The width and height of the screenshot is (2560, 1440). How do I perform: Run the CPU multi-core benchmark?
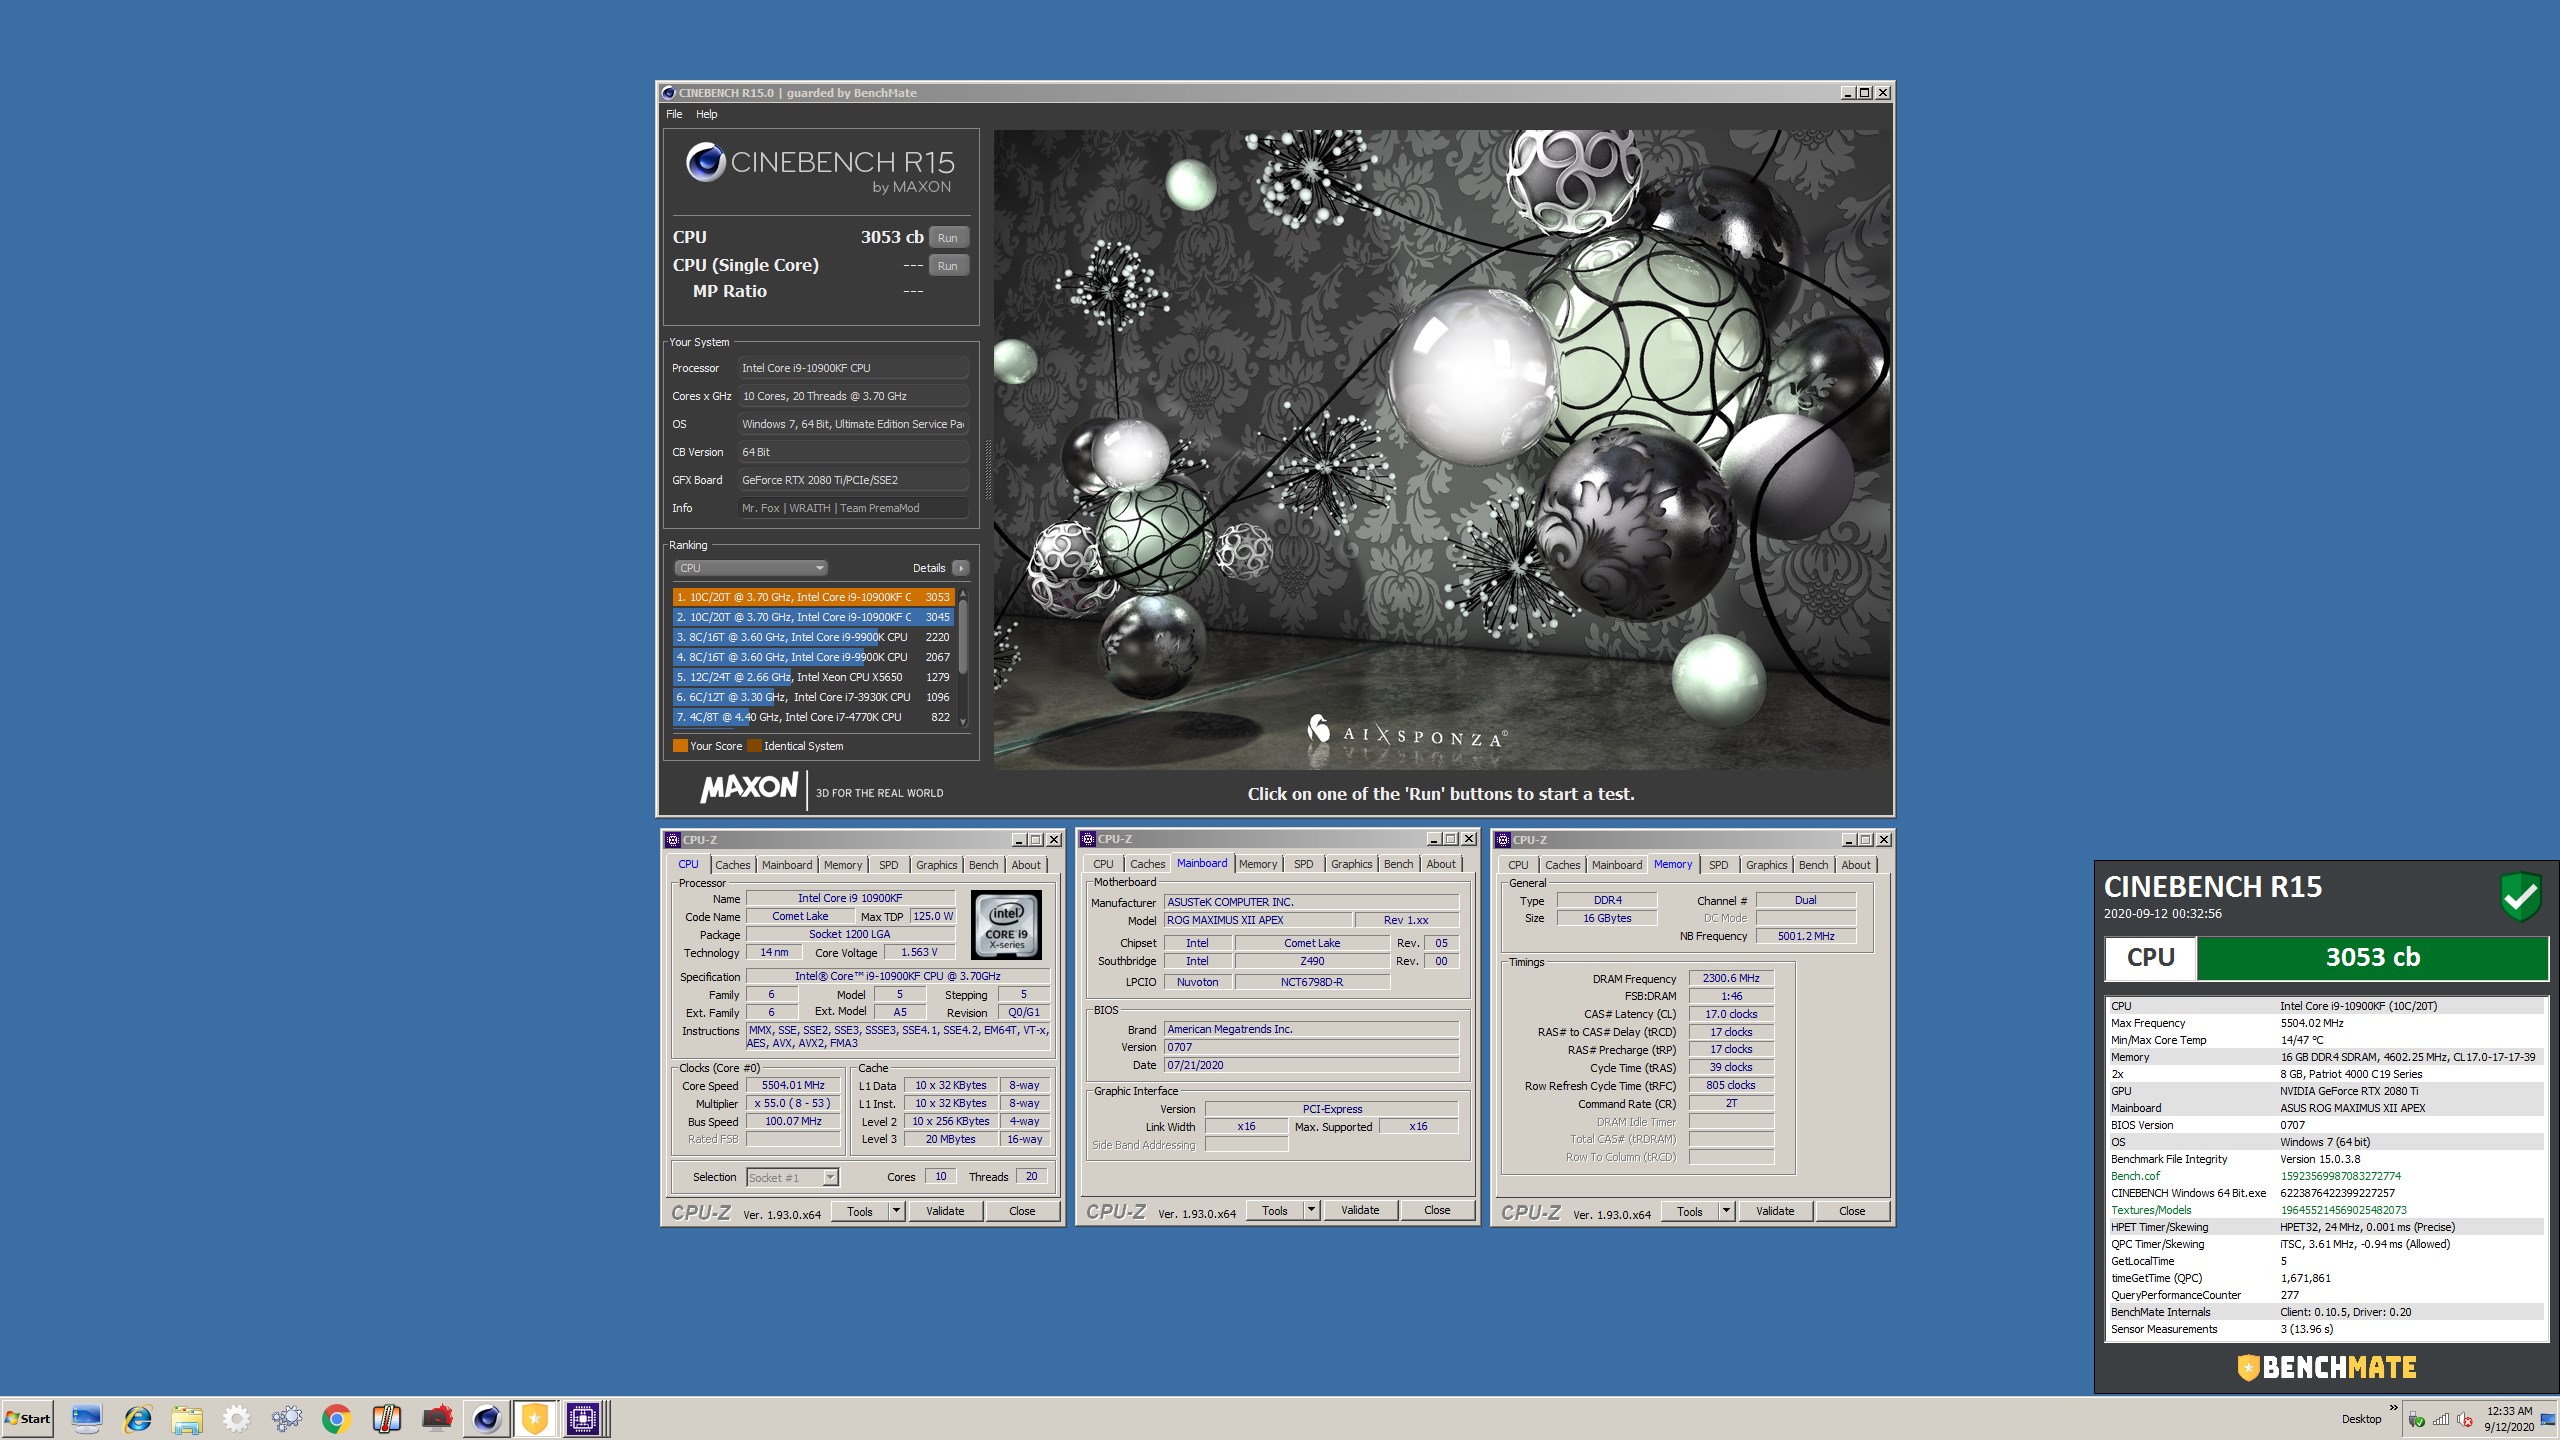point(947,238)
